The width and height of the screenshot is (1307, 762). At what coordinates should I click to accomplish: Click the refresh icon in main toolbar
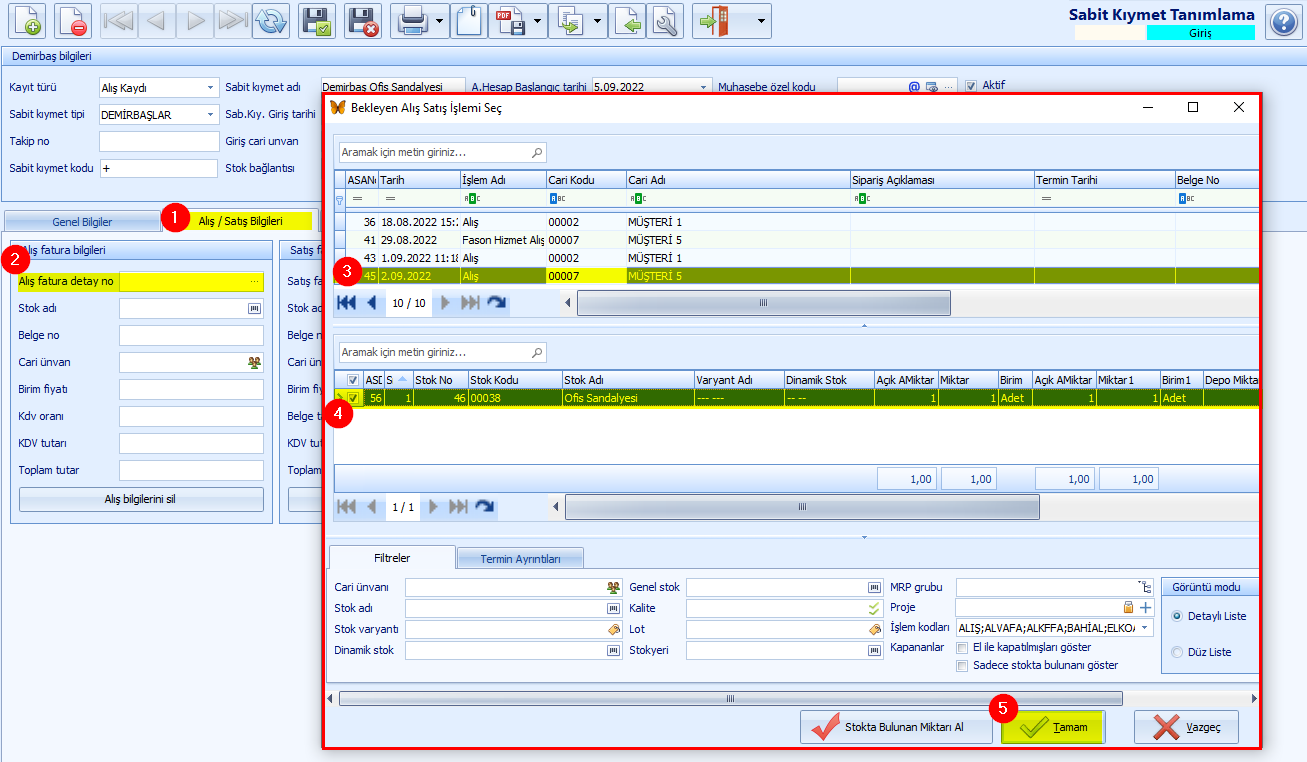pos(270,21)
